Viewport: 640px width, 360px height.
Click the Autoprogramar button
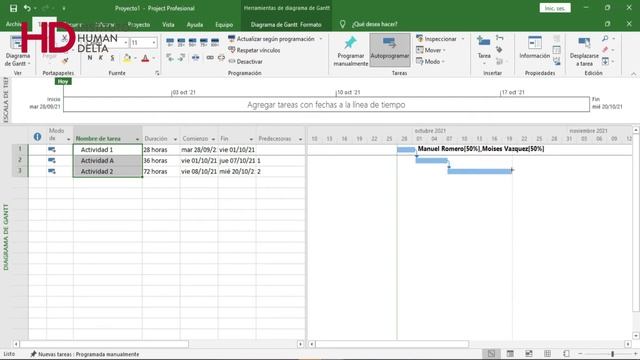pyautogui.click(x=390, y=50)
